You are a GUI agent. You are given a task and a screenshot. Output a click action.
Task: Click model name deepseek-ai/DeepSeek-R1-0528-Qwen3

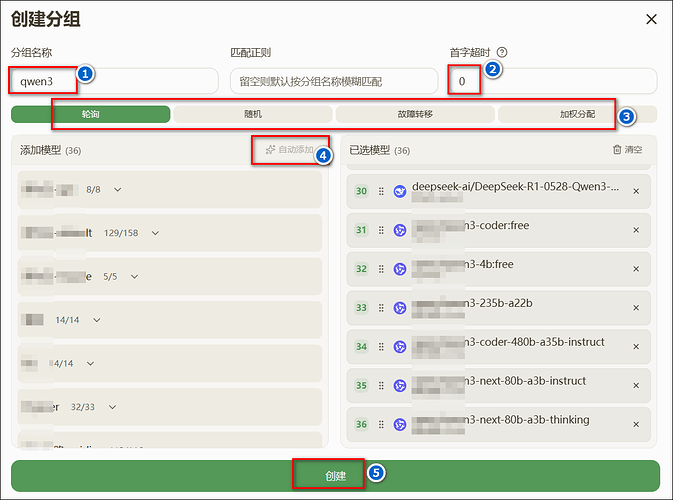coord(515,187)
